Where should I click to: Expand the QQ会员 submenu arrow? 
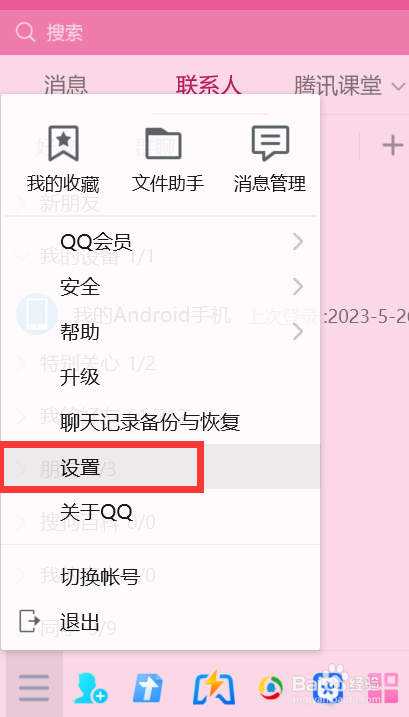298,241
